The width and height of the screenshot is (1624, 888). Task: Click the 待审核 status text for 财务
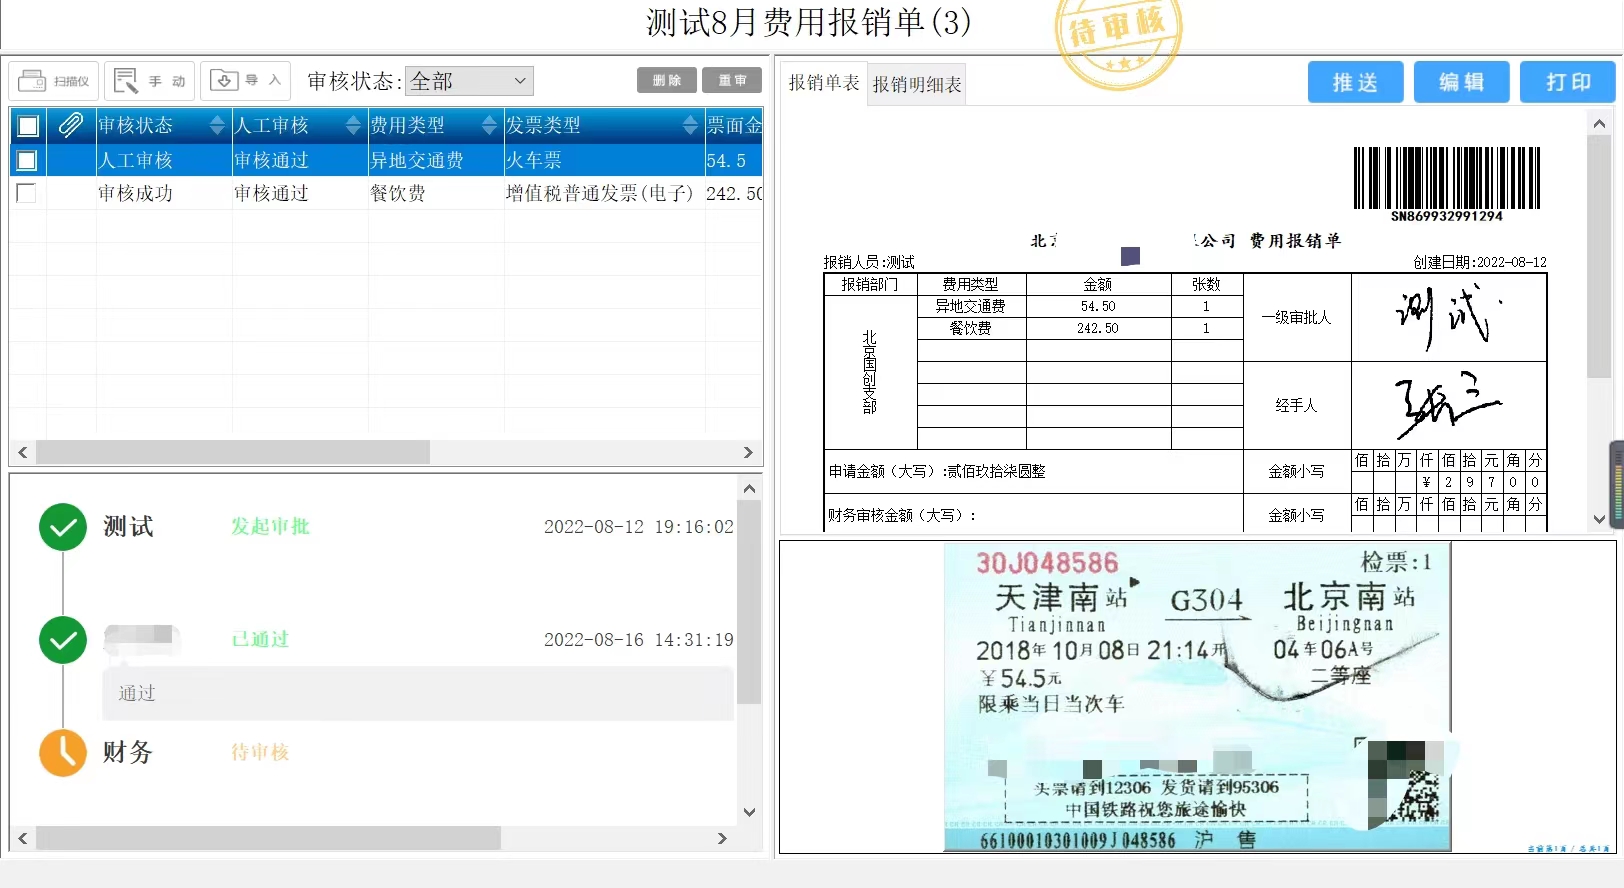point(260,752)
